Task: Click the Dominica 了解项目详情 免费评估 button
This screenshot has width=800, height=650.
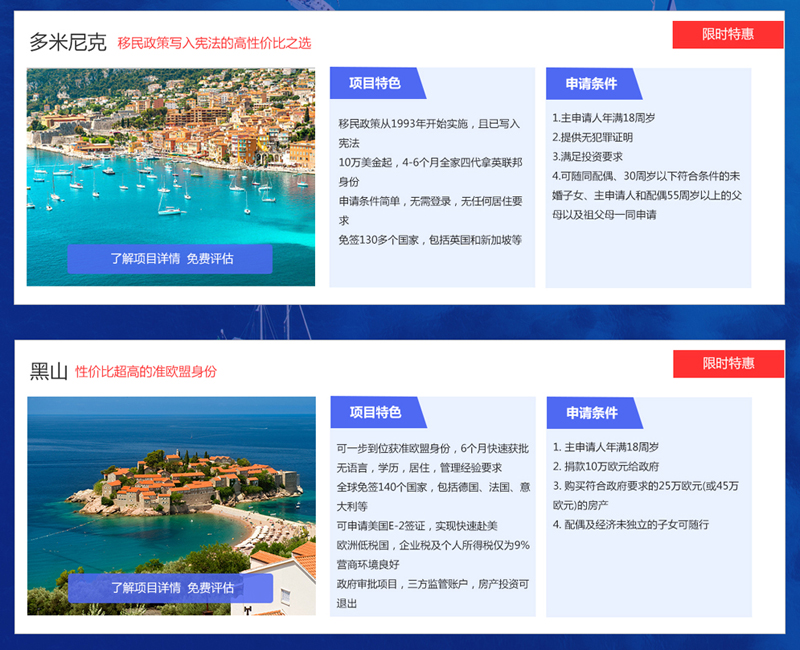Action: (170, 259)
